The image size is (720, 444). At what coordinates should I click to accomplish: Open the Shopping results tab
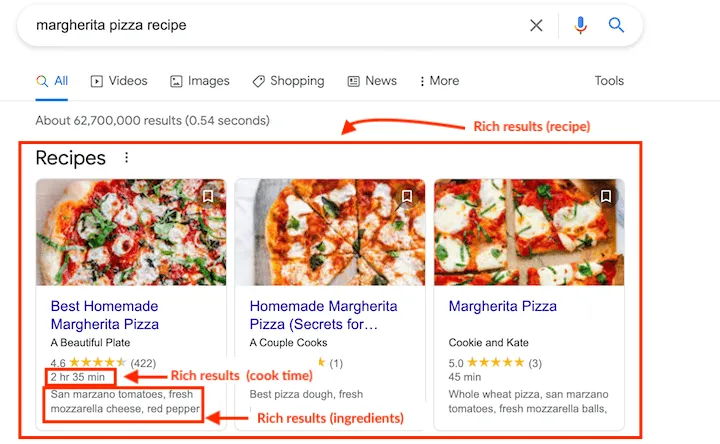tap(288, 81)
